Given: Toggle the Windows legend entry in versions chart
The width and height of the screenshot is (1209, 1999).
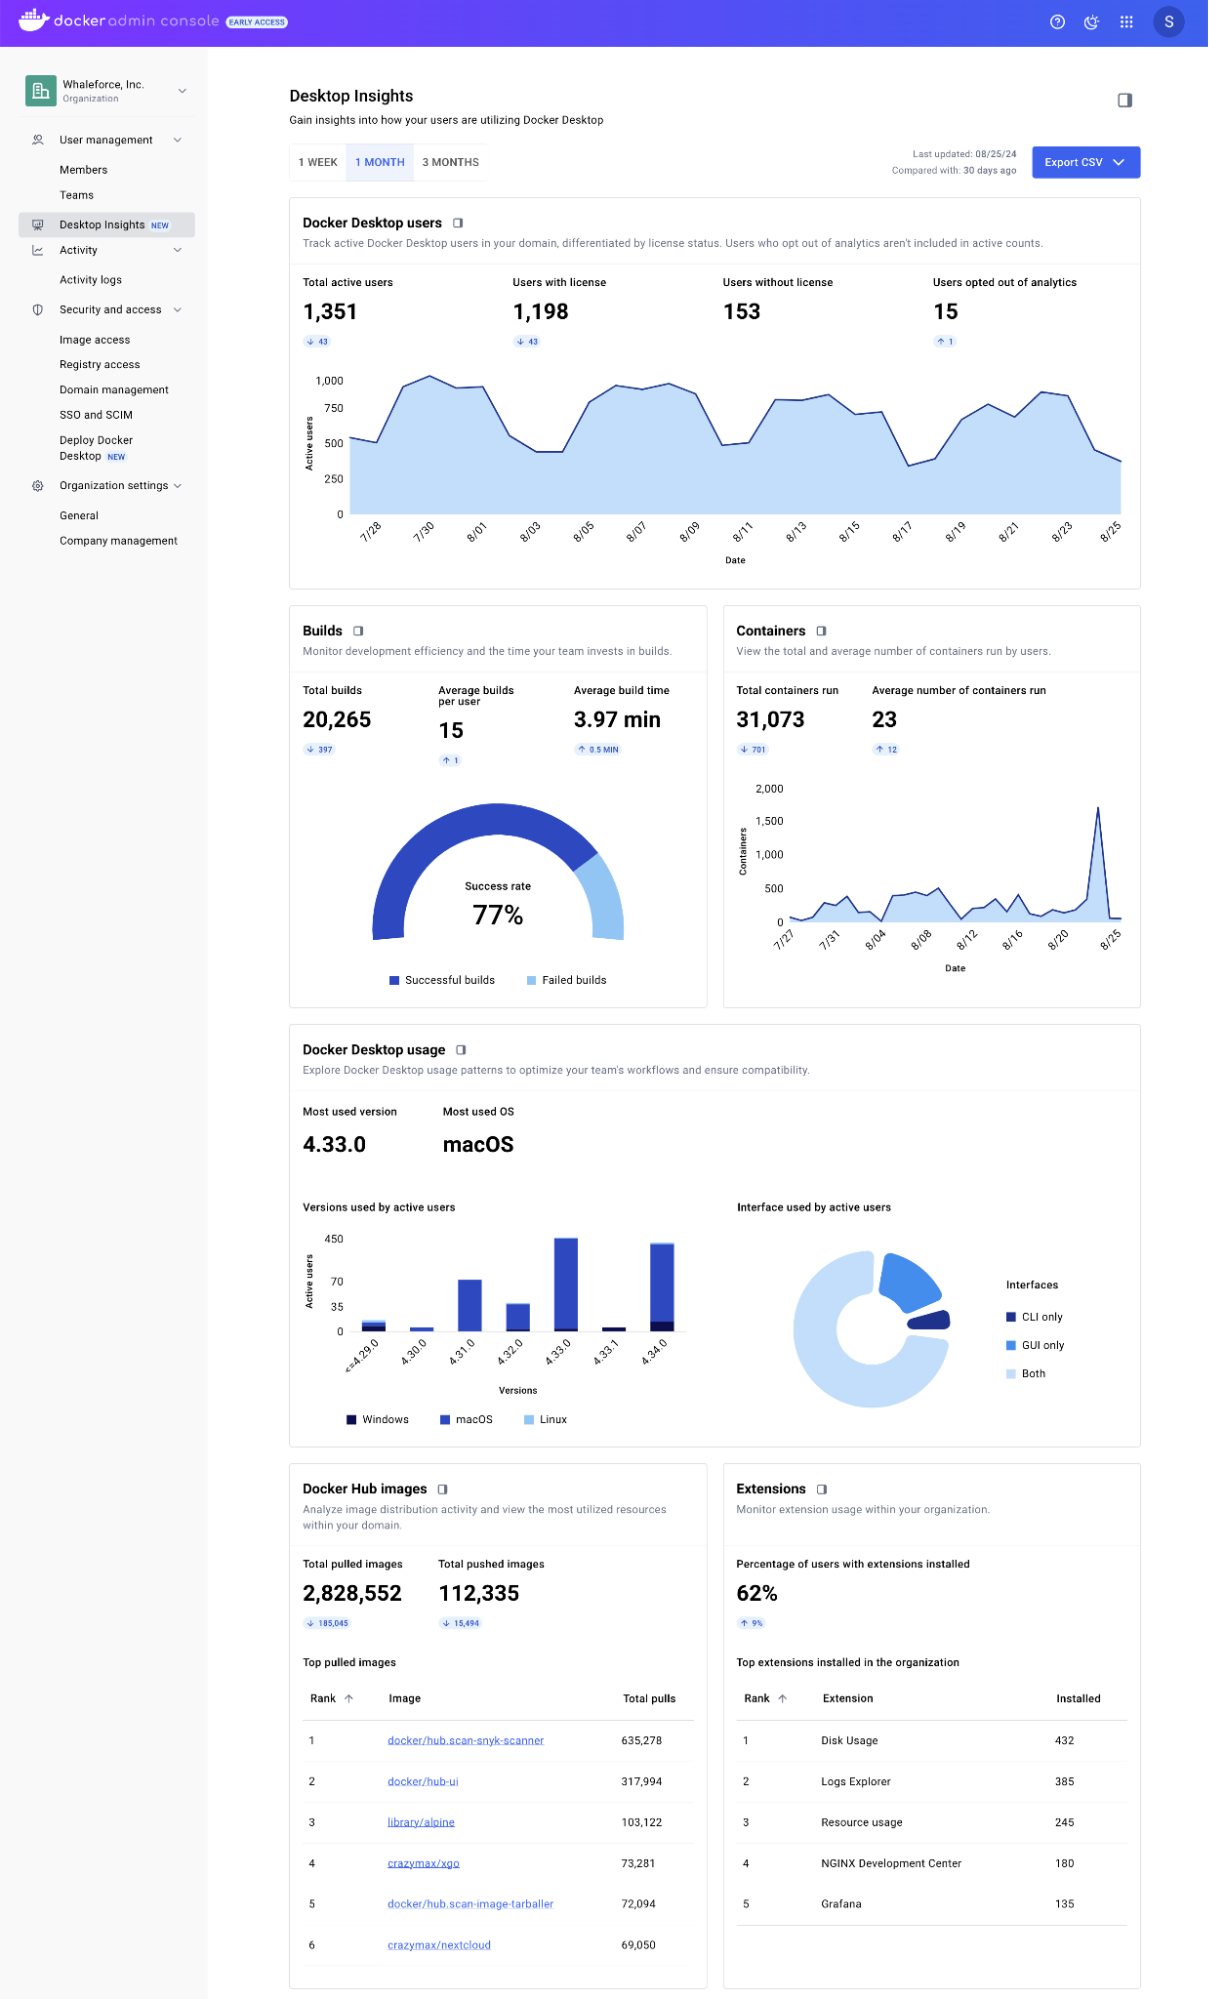Looking at the screenshot, I should [377, 1419].
